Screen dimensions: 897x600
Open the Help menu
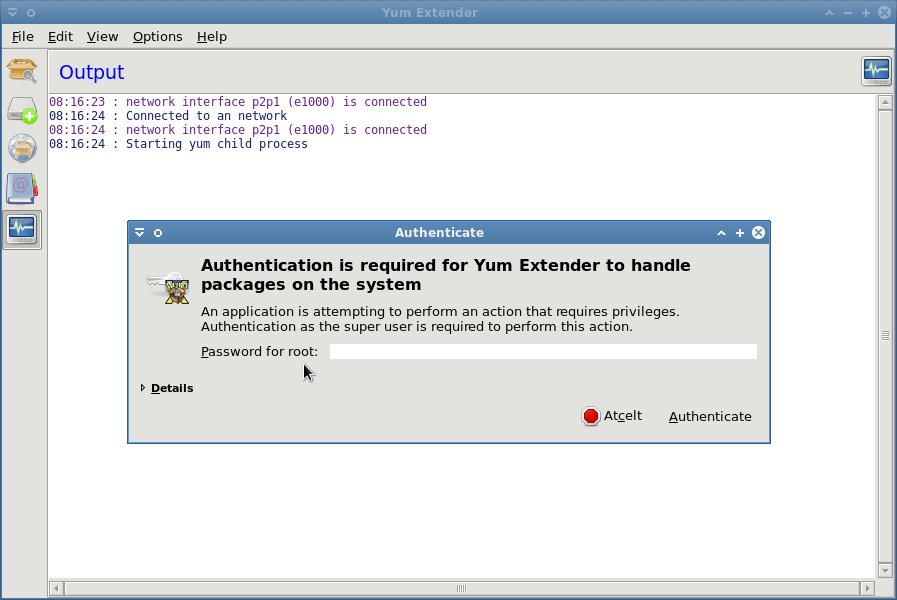point(212,37)
